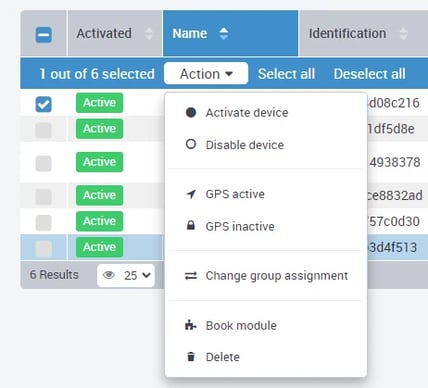This screenshot has width=428, height=388.
Task: Open the 25 results-per-page dropdown
Action: click(126, 275)
